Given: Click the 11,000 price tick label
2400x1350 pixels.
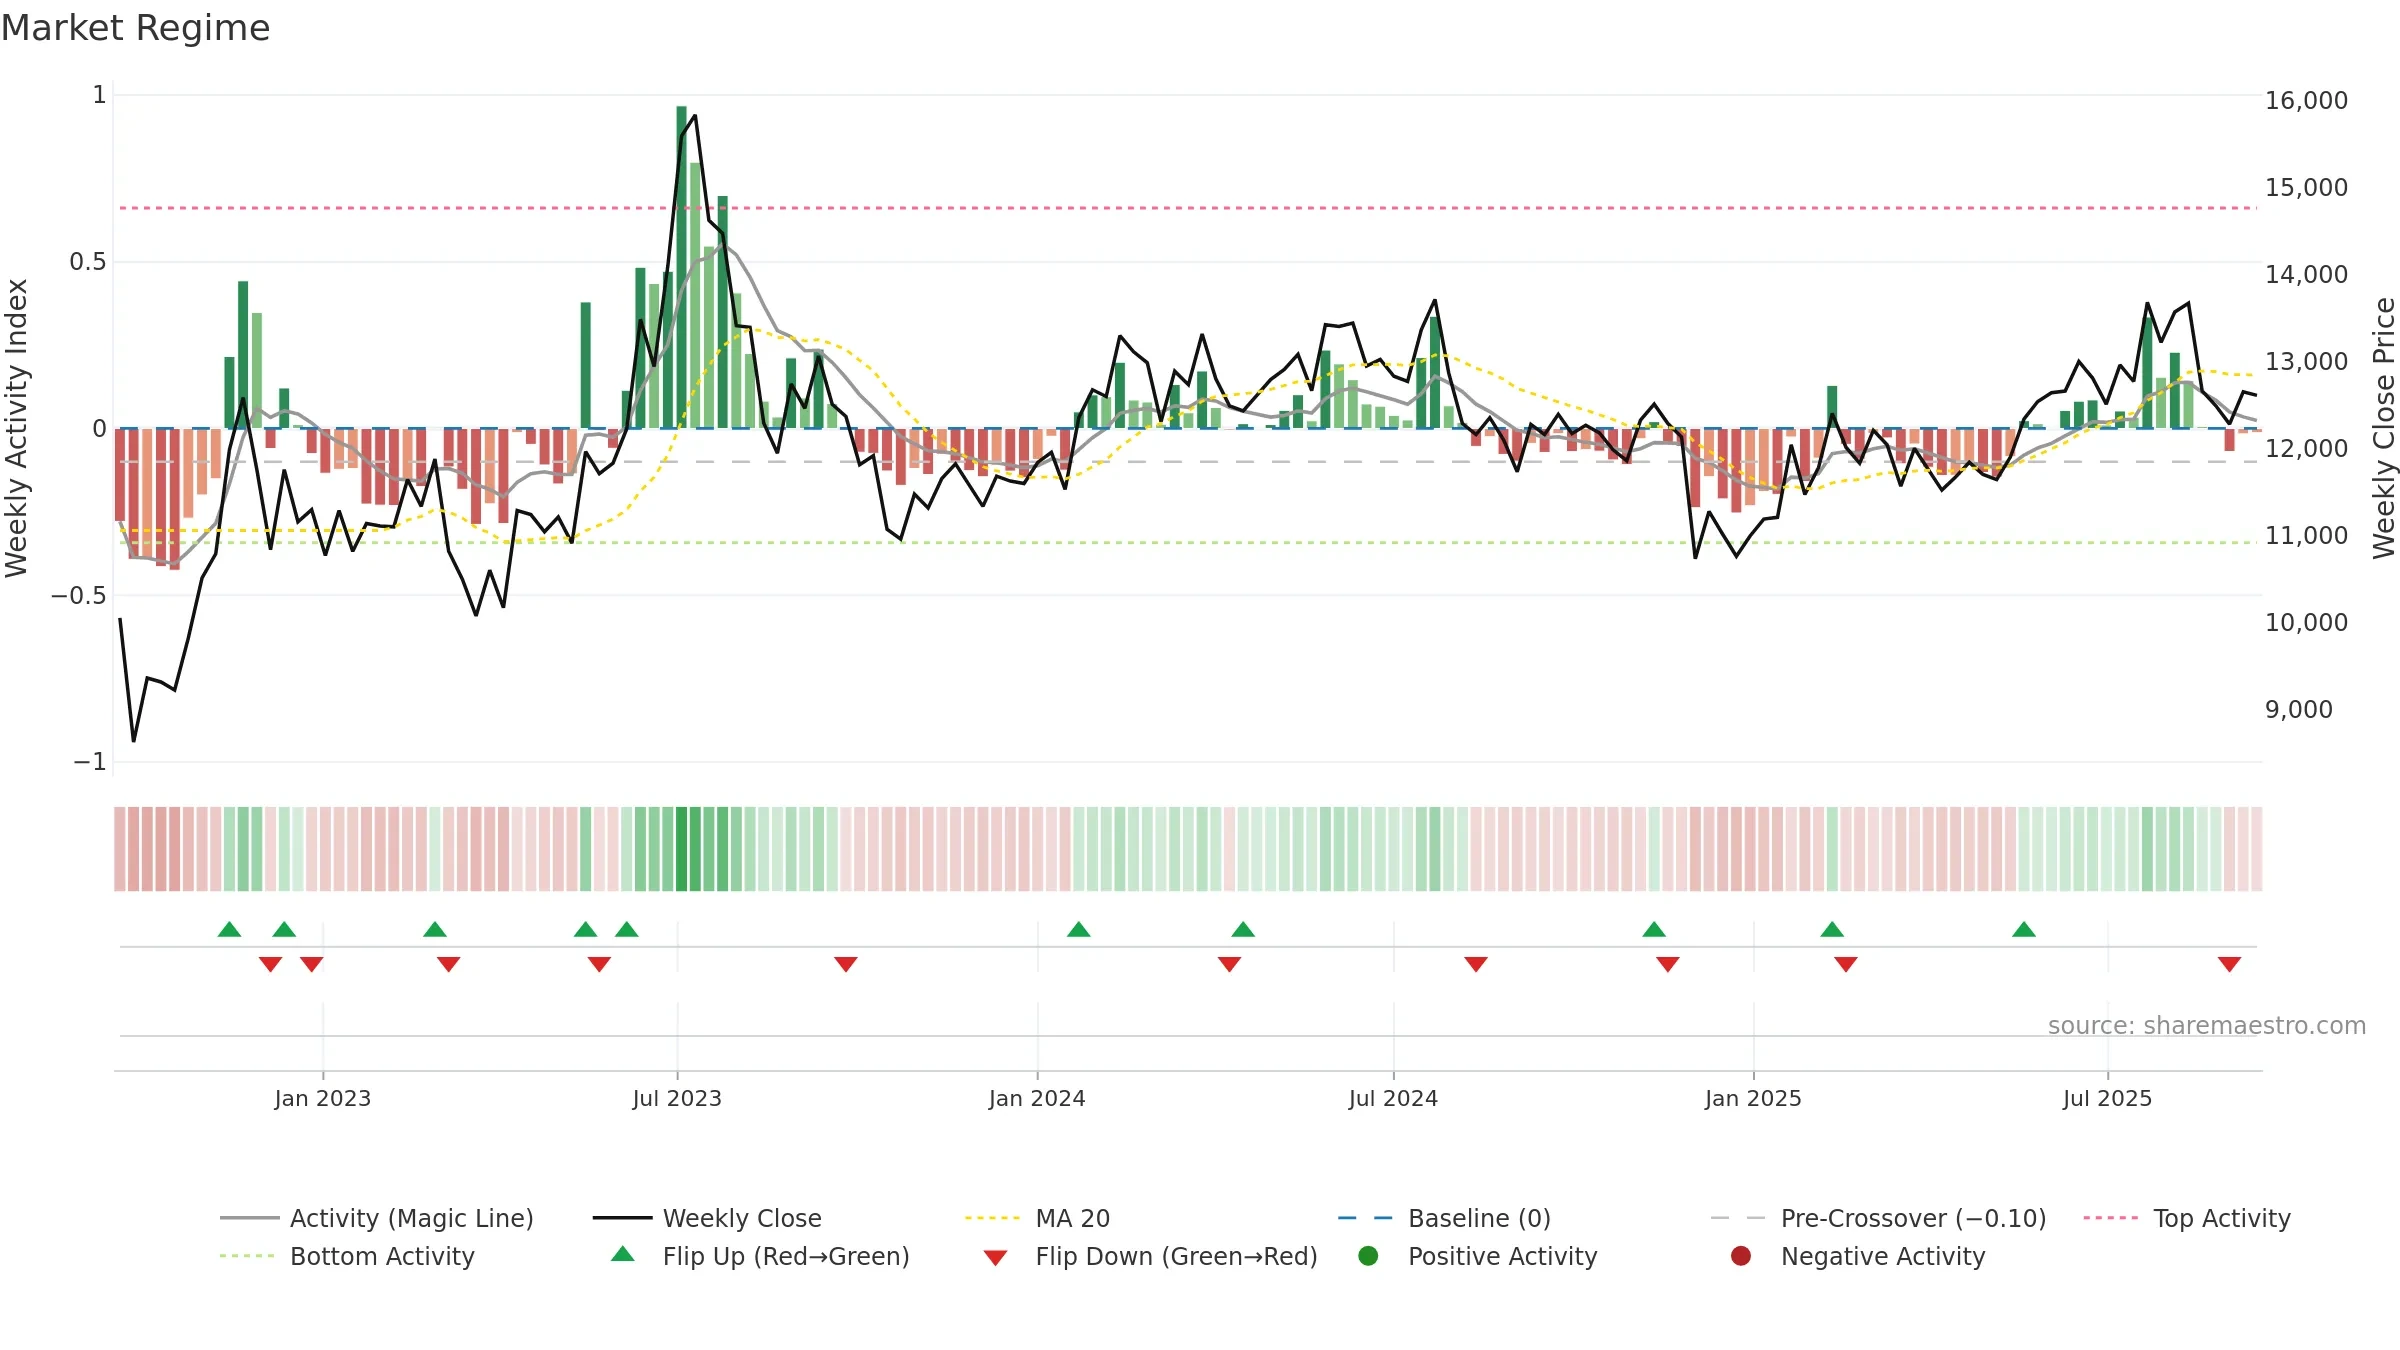Looking at the screenshot, I should coord(2306,535).
